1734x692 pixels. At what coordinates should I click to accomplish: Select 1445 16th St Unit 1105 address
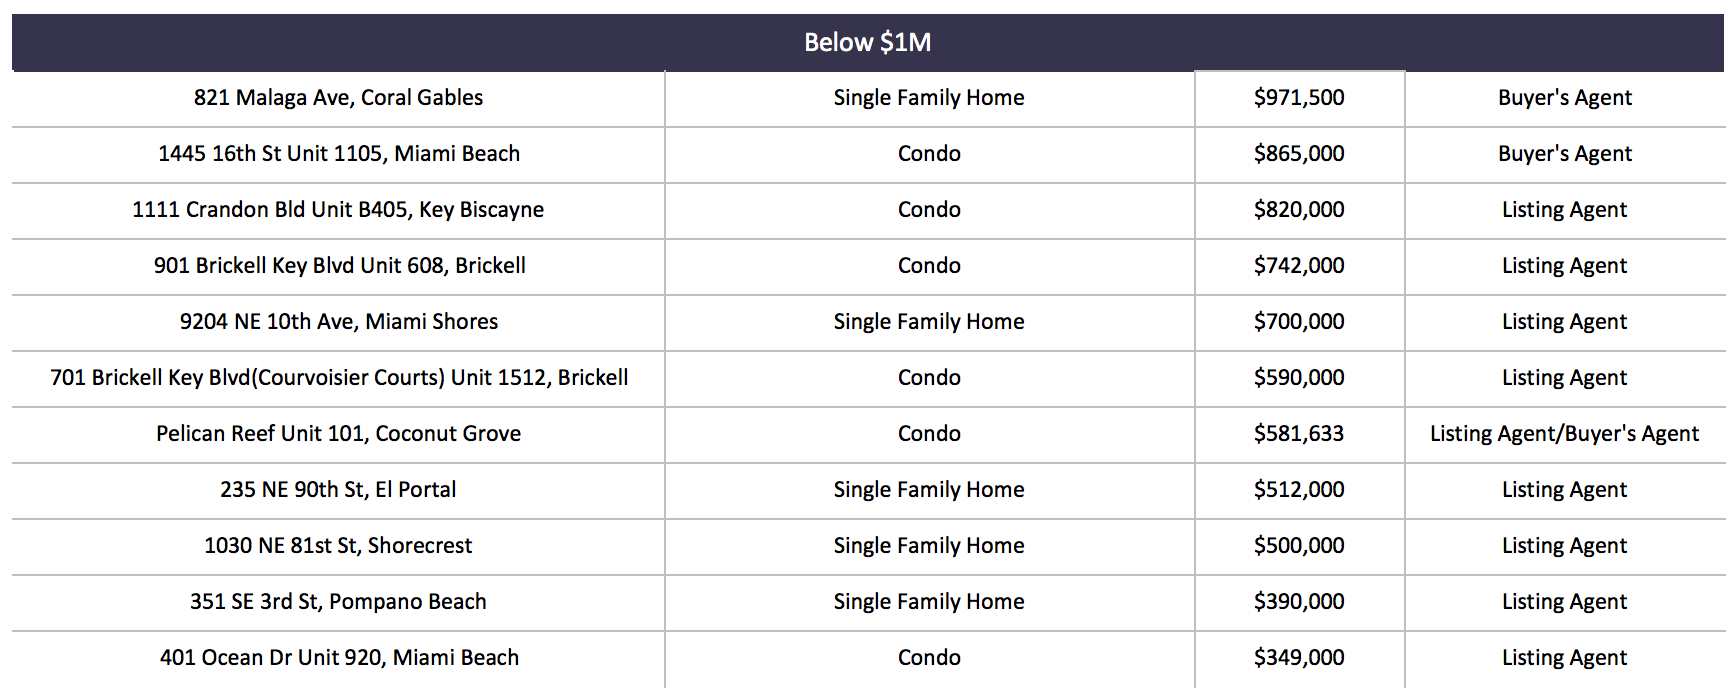339,154
